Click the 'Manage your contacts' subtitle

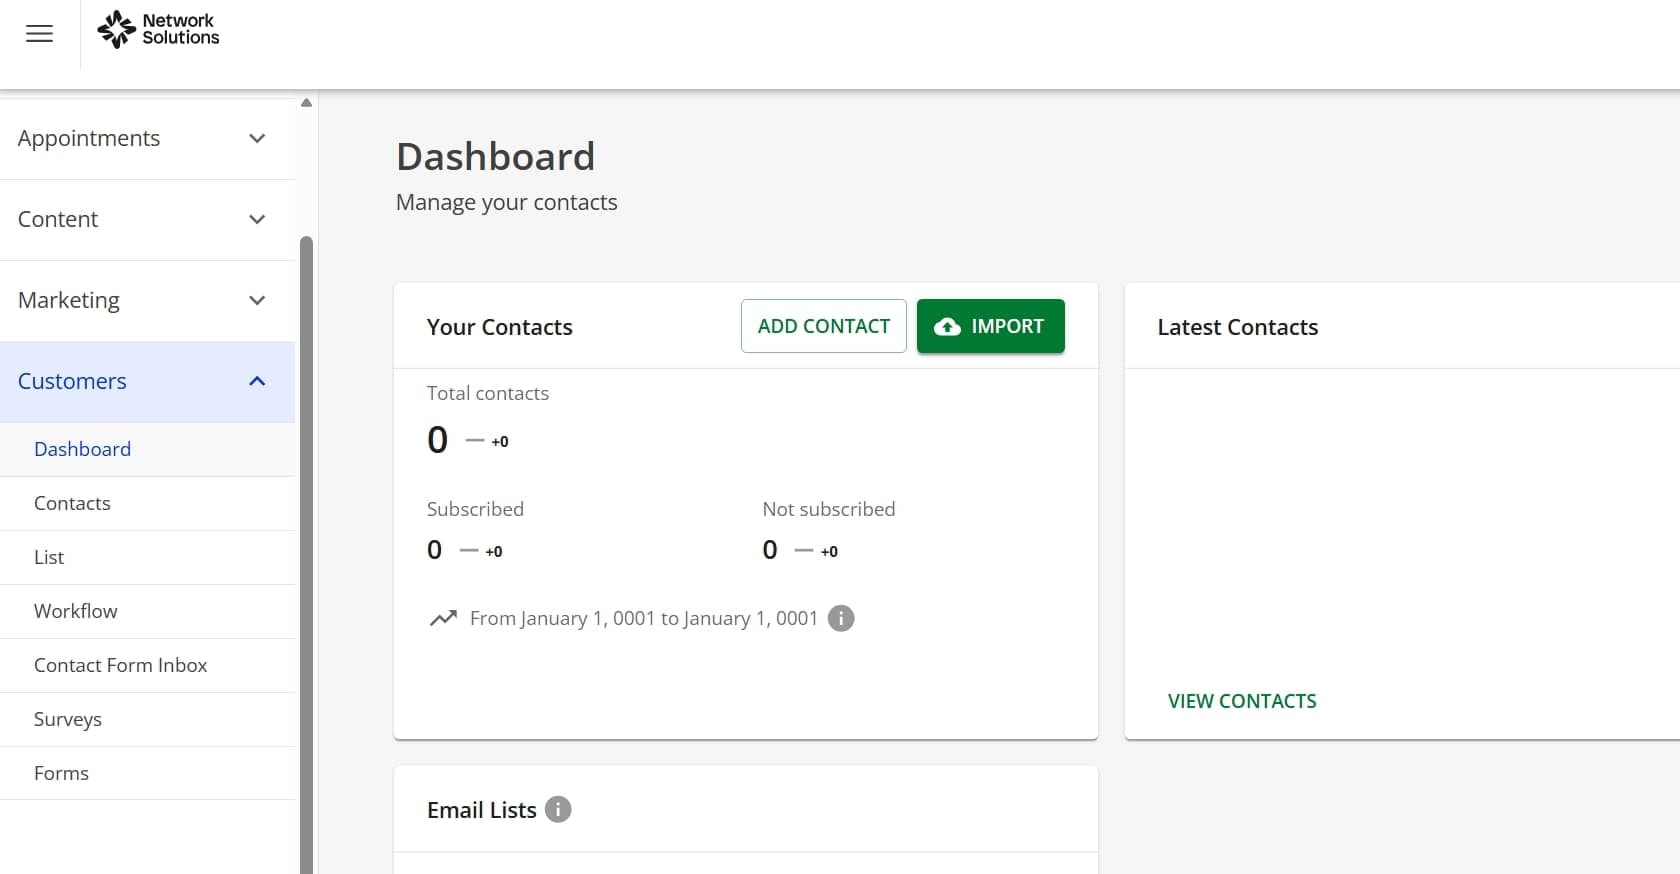(507, 202)
